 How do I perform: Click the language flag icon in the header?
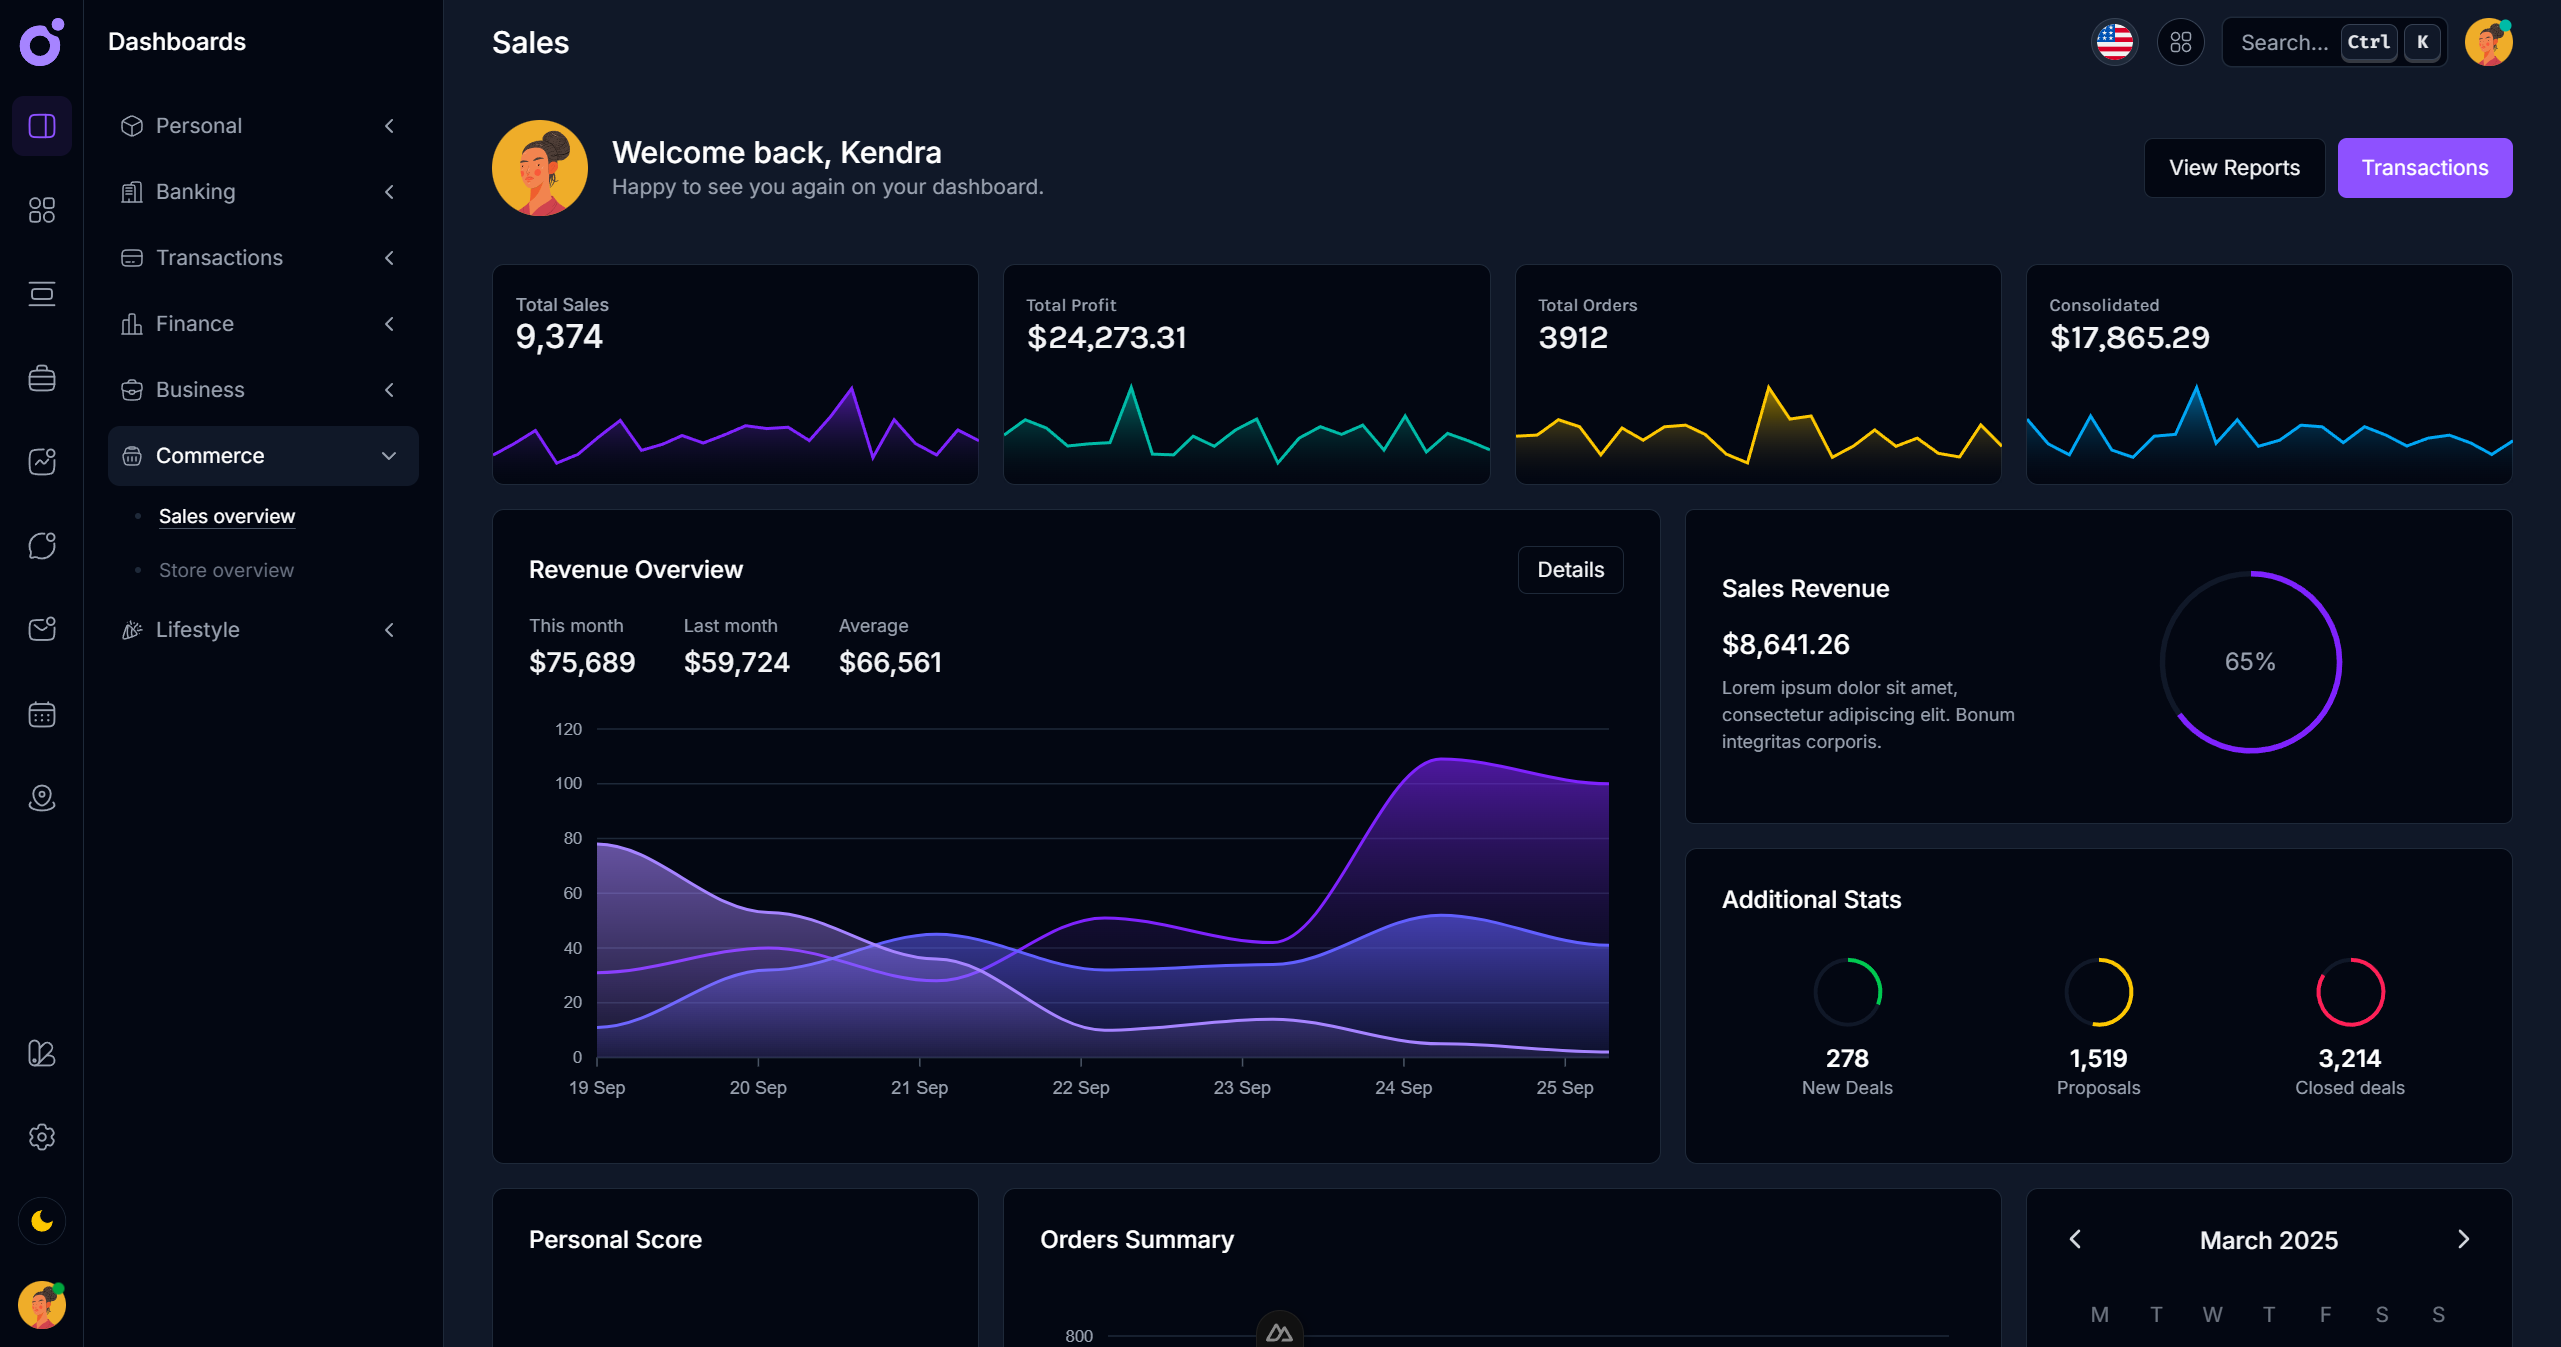(2114, 42)
